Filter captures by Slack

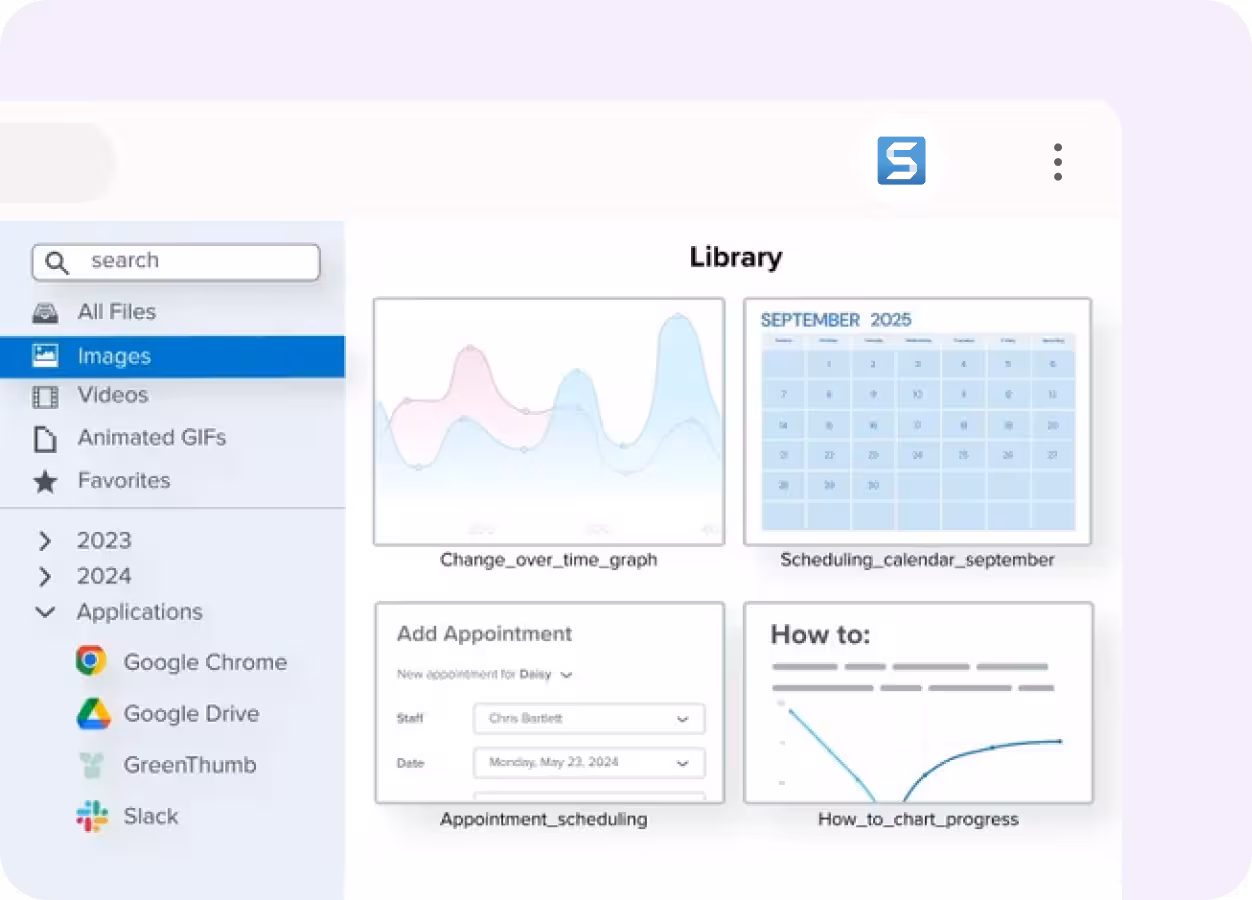[x=151, y=816]
